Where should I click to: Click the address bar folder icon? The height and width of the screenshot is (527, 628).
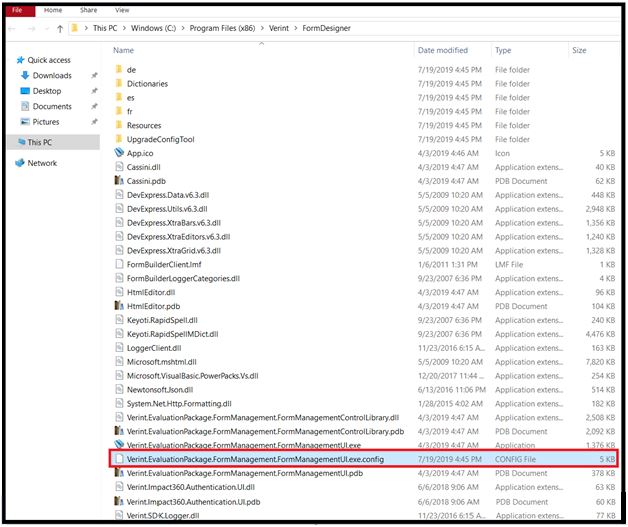[74, 28]
